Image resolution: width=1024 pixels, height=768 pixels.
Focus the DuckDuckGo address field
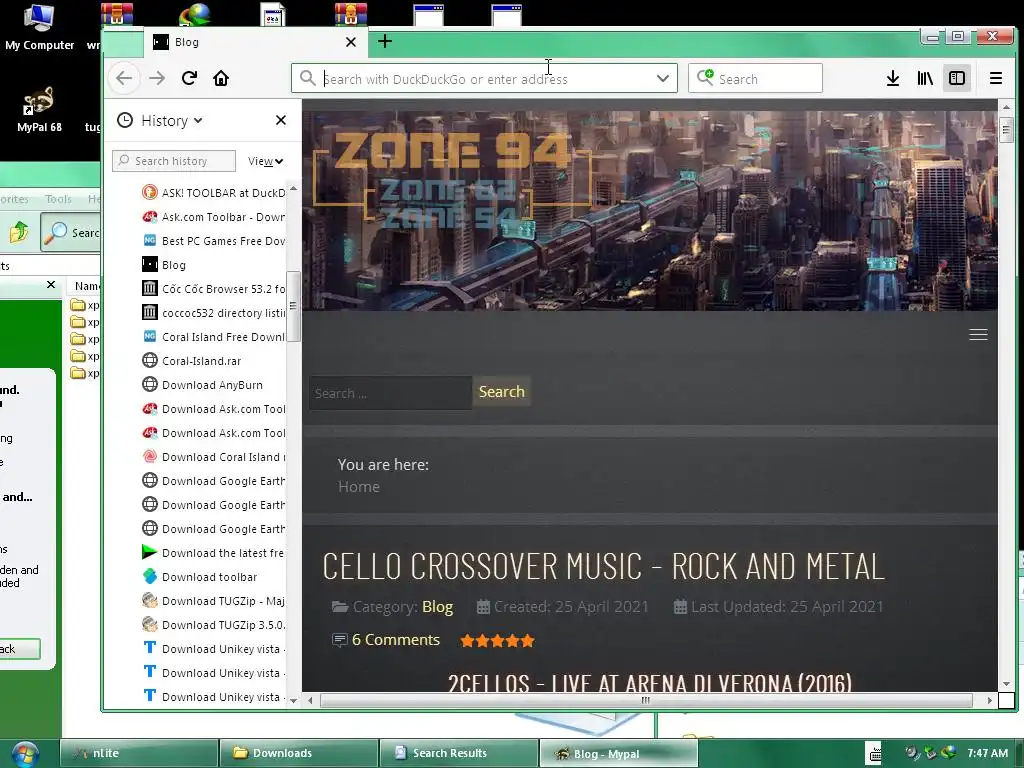point(485,78)
